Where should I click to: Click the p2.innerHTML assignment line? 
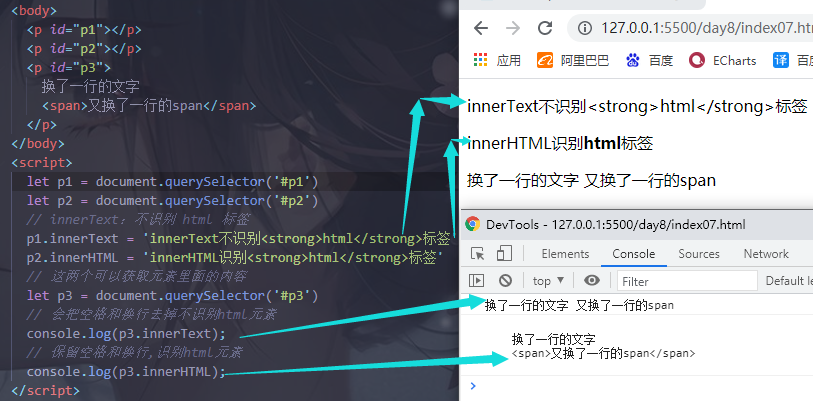[x=235, y=257]
